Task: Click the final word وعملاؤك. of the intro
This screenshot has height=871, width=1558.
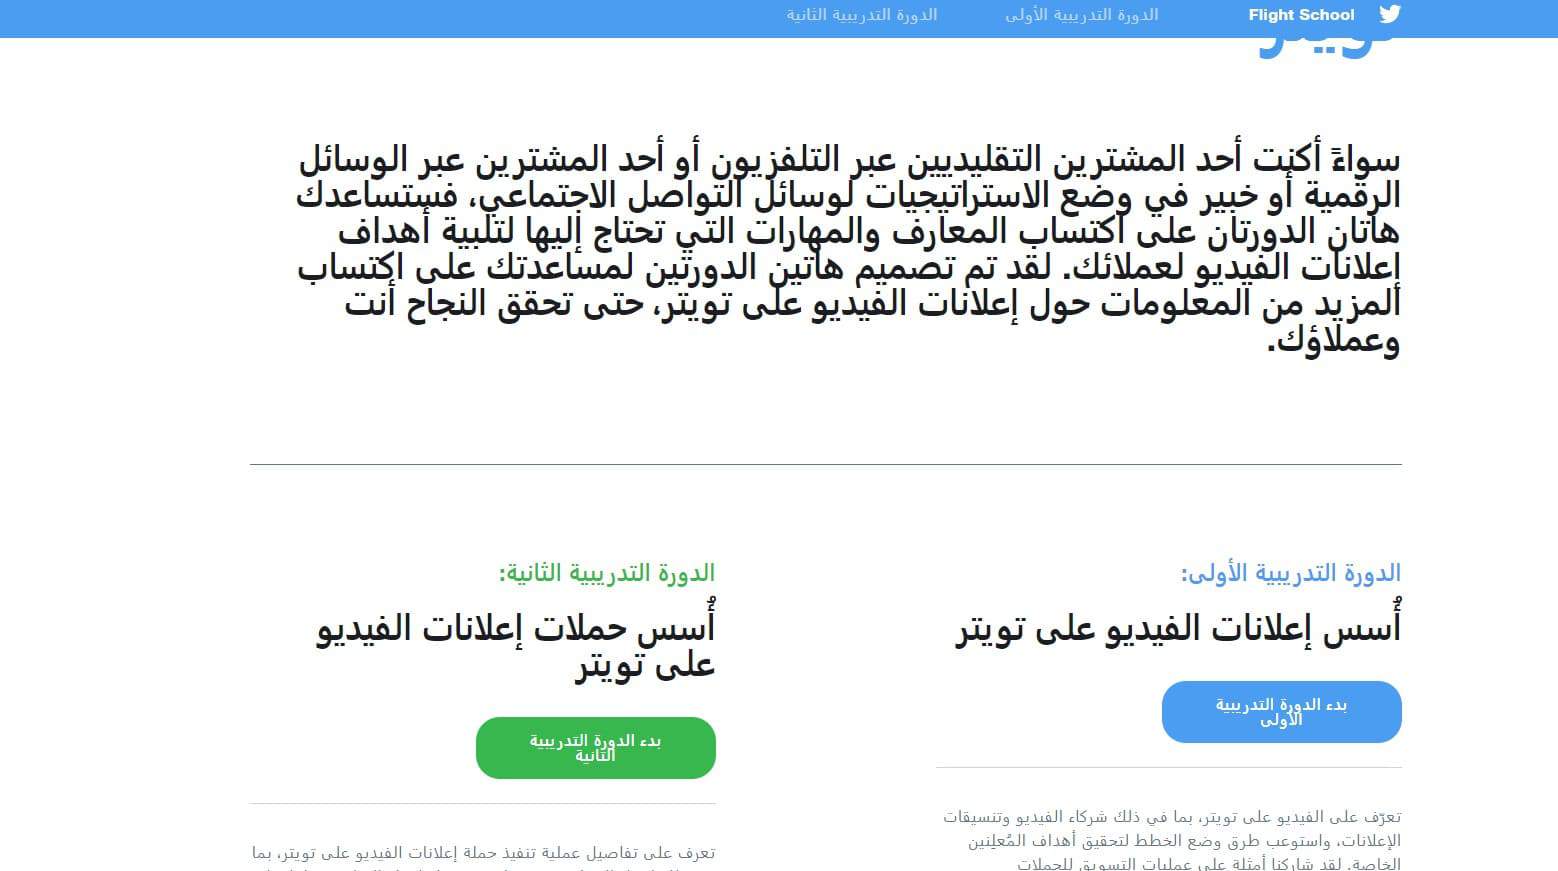Action: (x=1334, y=340)
